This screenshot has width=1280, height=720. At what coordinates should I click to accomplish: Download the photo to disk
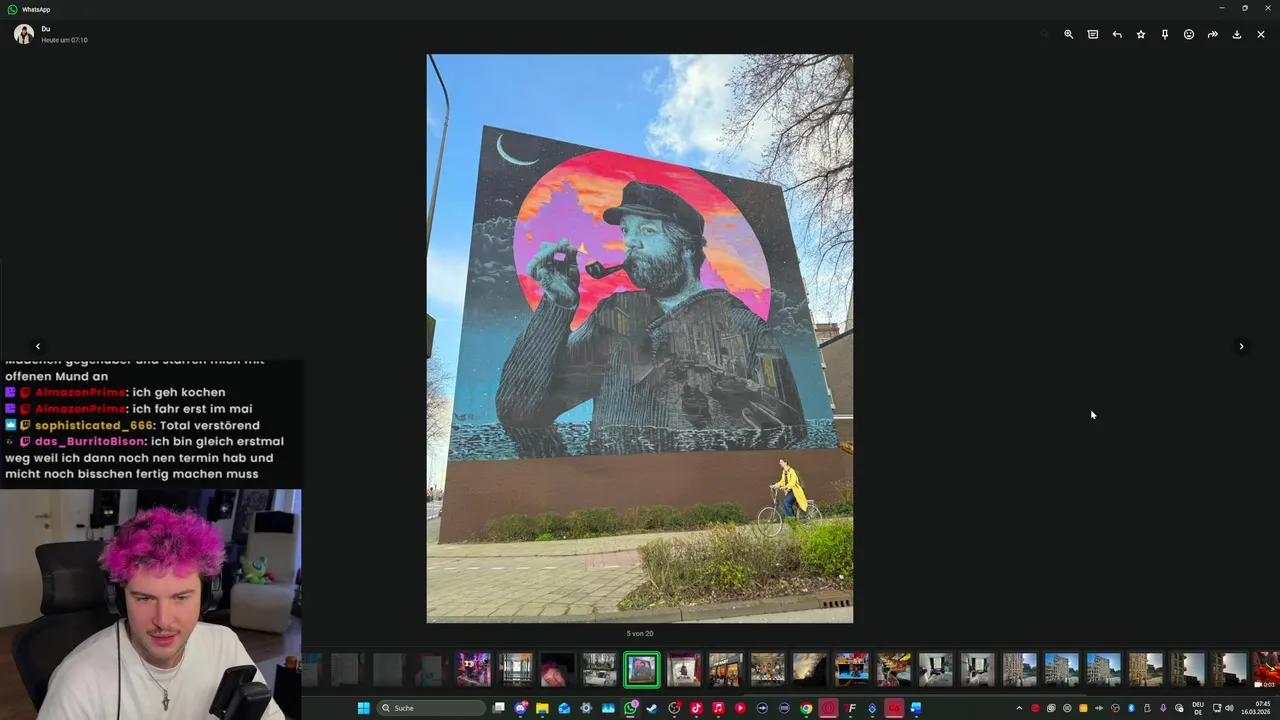coord(1237,34)
